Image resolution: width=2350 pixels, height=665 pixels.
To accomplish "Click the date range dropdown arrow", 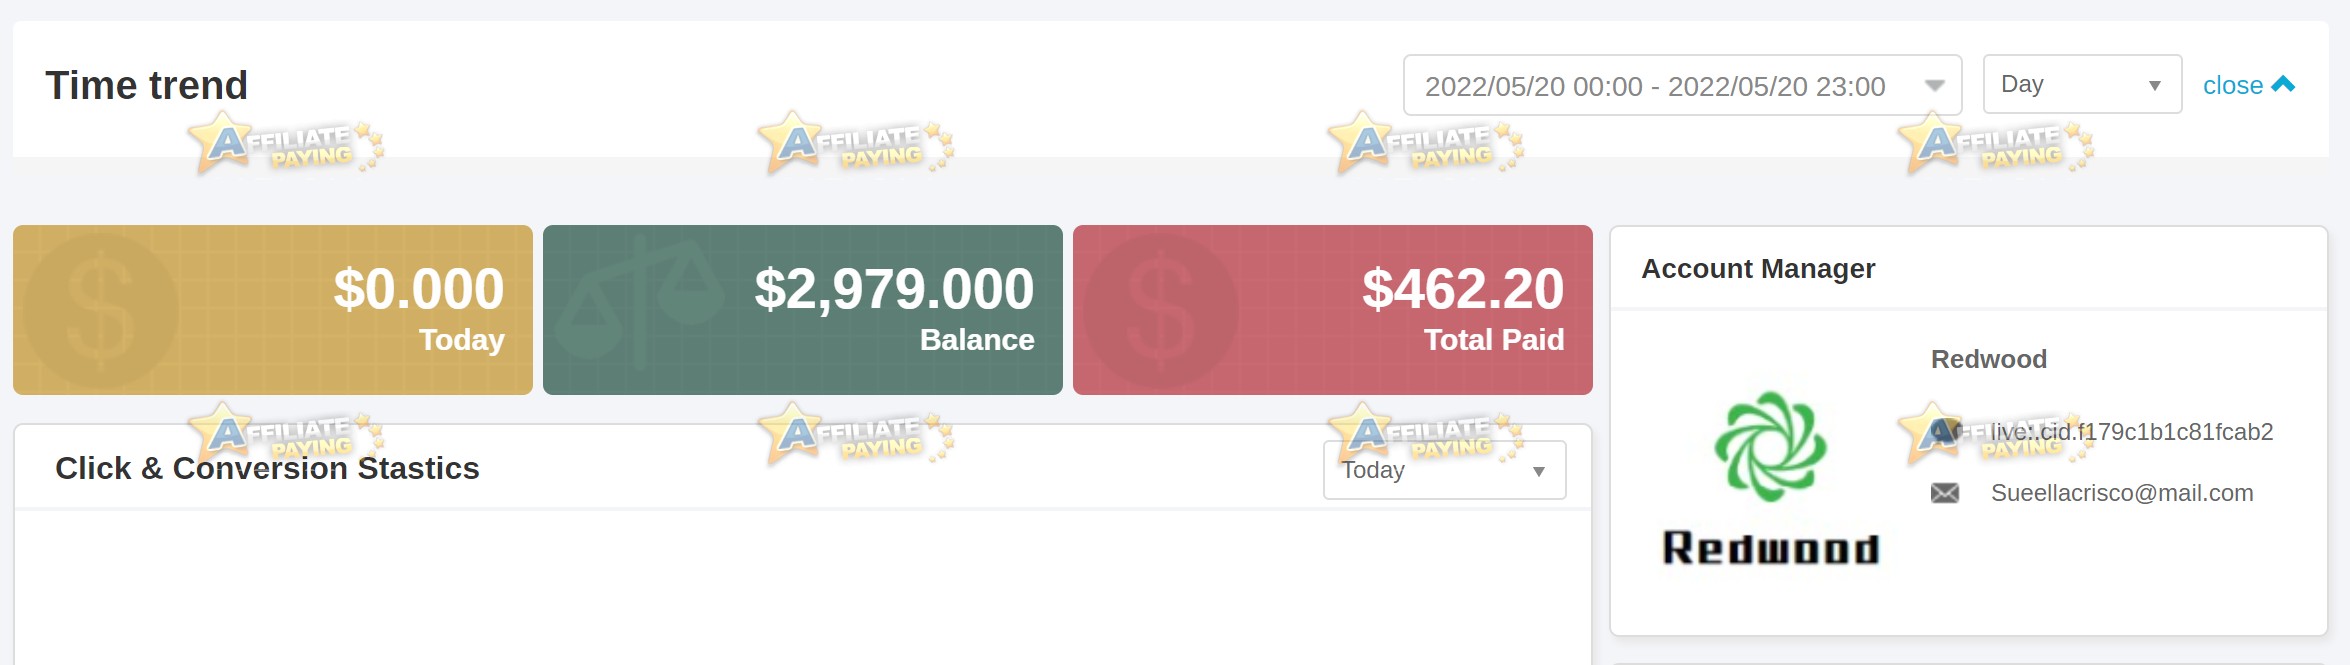I will [1935, 86].
